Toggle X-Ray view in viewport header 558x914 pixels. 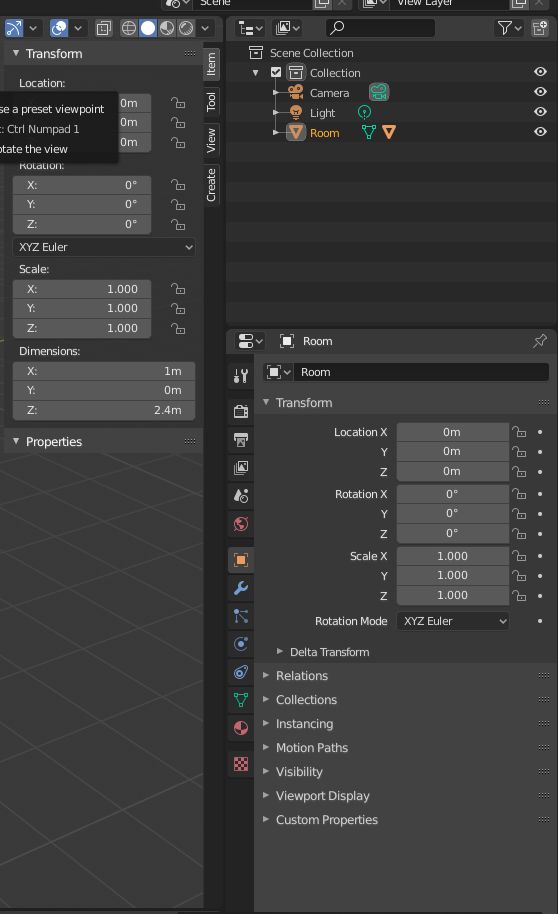103,28
